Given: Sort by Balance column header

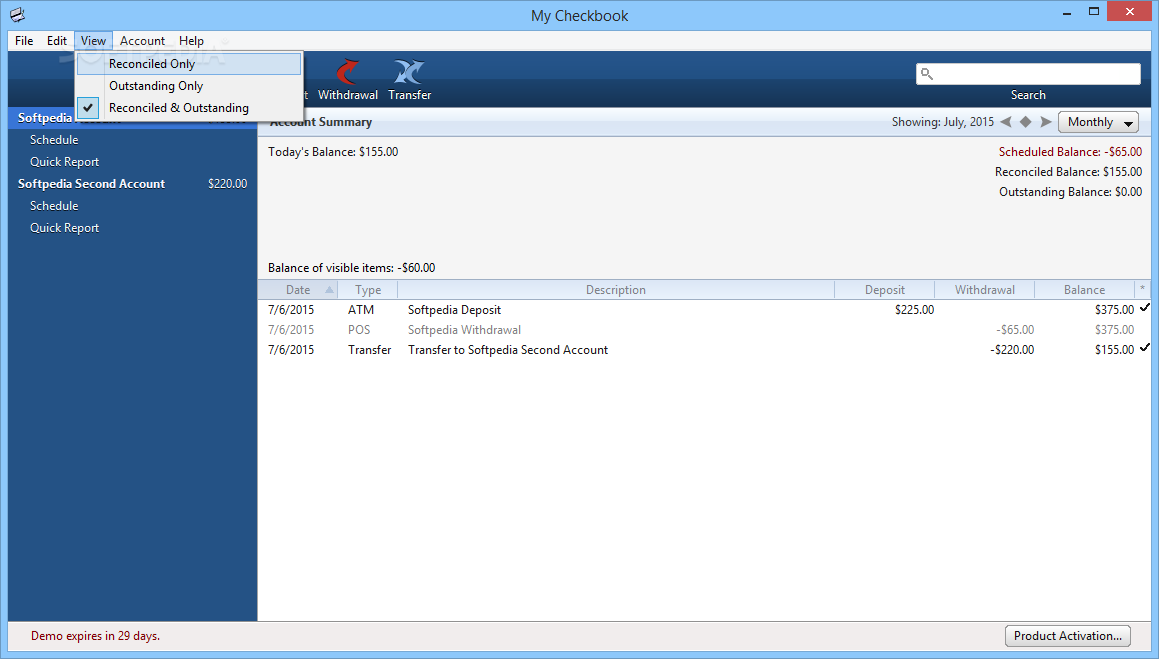Looking at the screenshot, I should click(1084, 290).
